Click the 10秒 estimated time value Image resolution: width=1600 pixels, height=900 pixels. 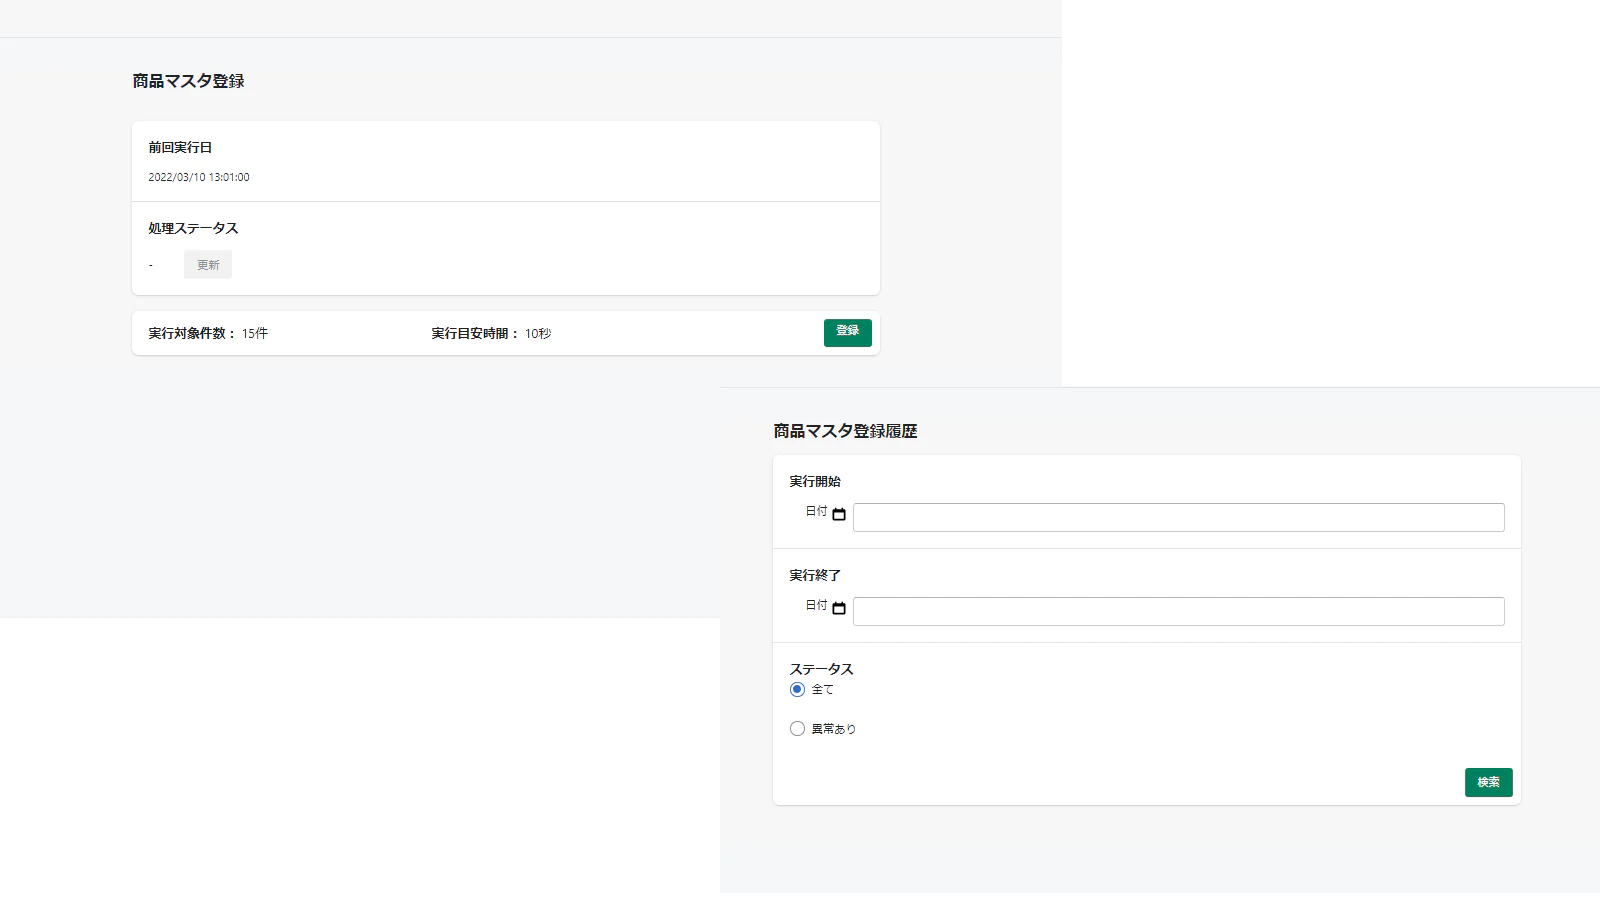point(538,334)
